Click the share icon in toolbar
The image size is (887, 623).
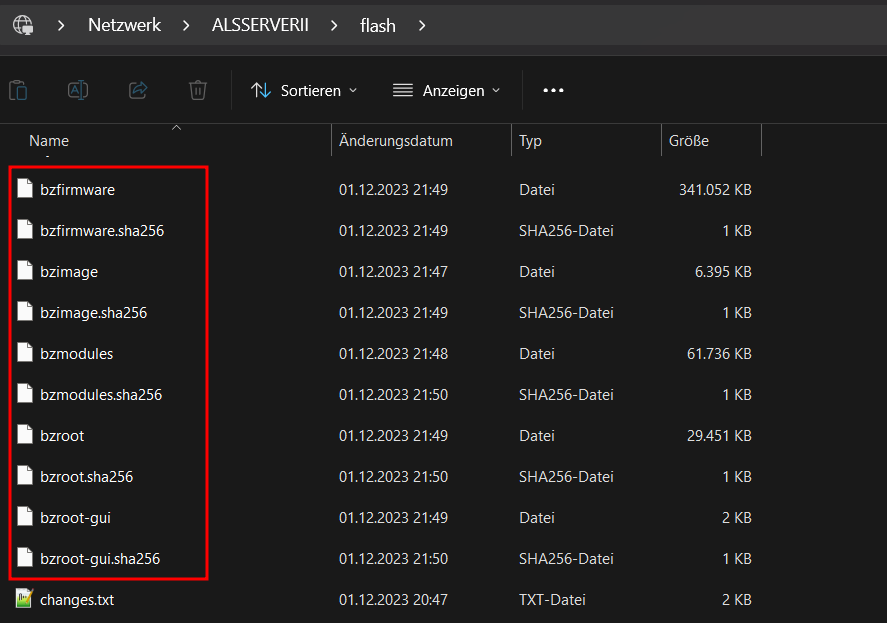click(138, 91)
